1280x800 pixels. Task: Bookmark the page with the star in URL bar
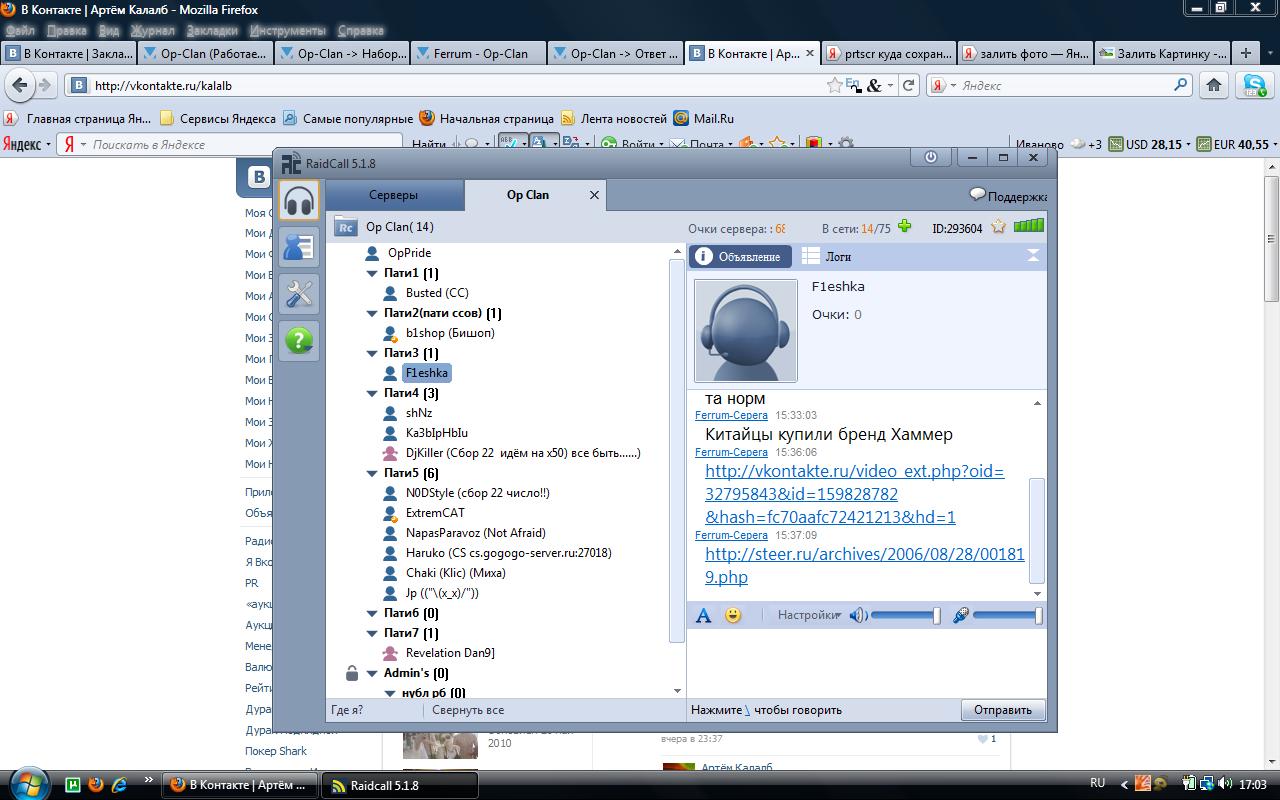point(834,86)
